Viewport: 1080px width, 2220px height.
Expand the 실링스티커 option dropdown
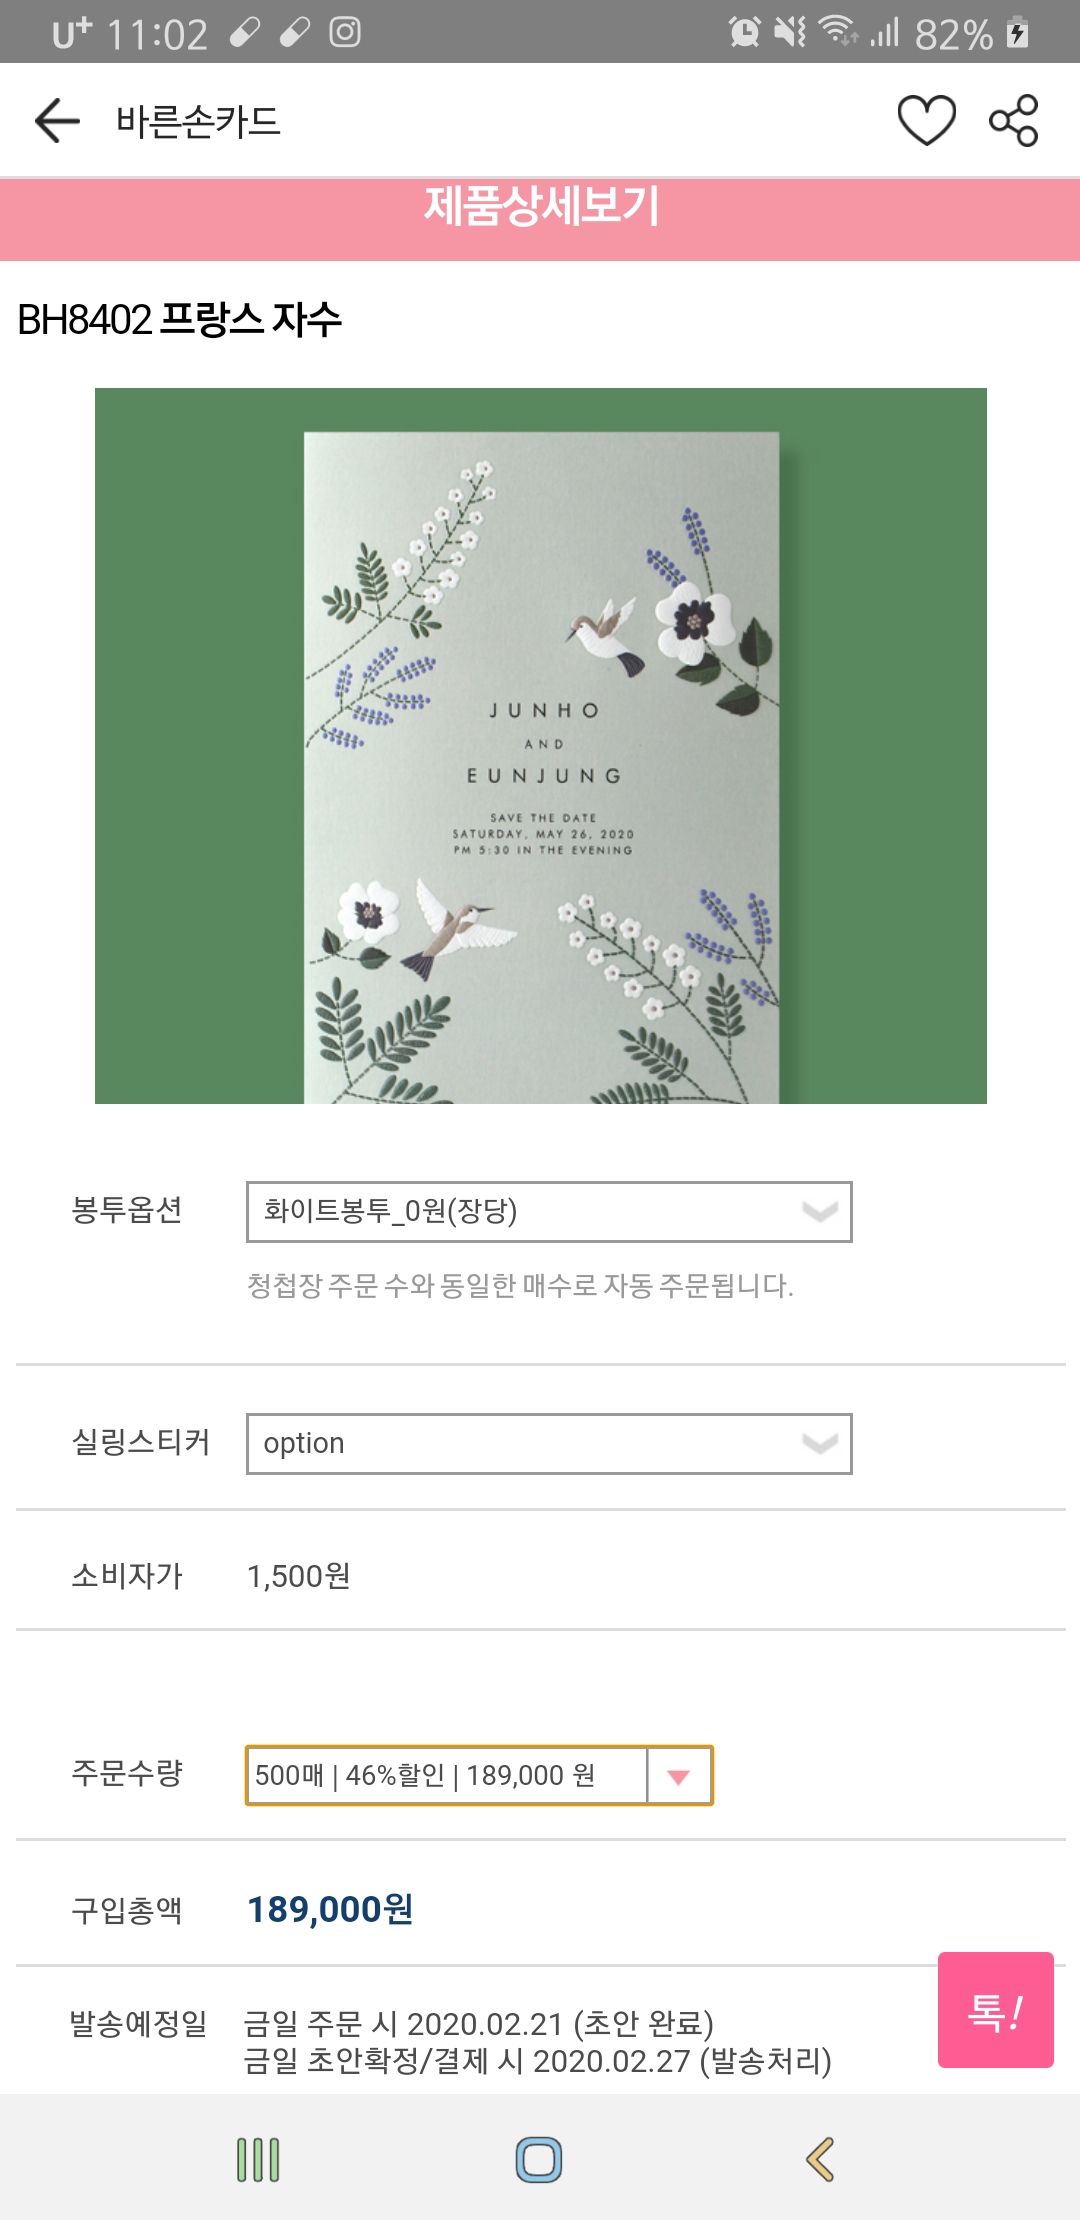tap(549, 1443)
